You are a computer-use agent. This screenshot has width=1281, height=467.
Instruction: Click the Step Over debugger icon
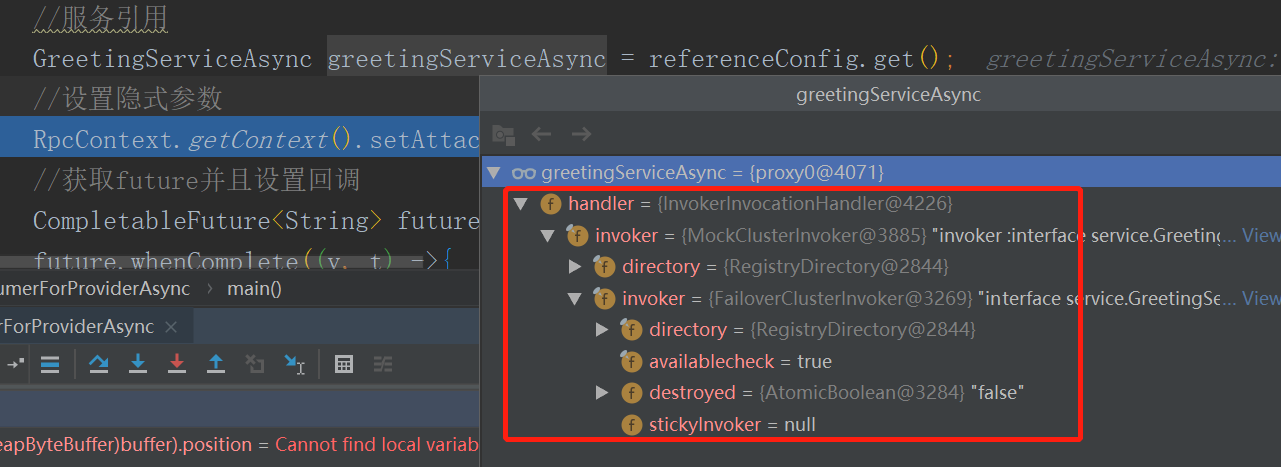pyautogui.click(x=99, y=364)
